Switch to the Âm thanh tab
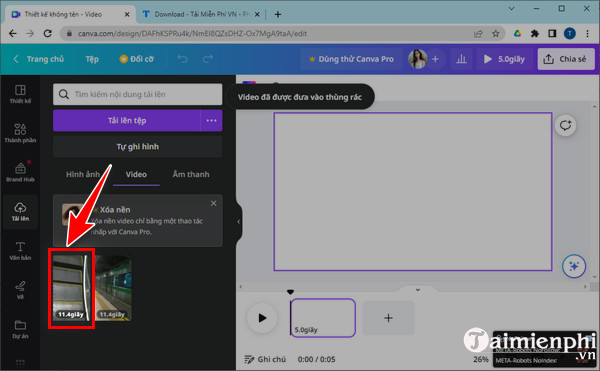Viewport: 600px width, 371px height. click(191, 174)
